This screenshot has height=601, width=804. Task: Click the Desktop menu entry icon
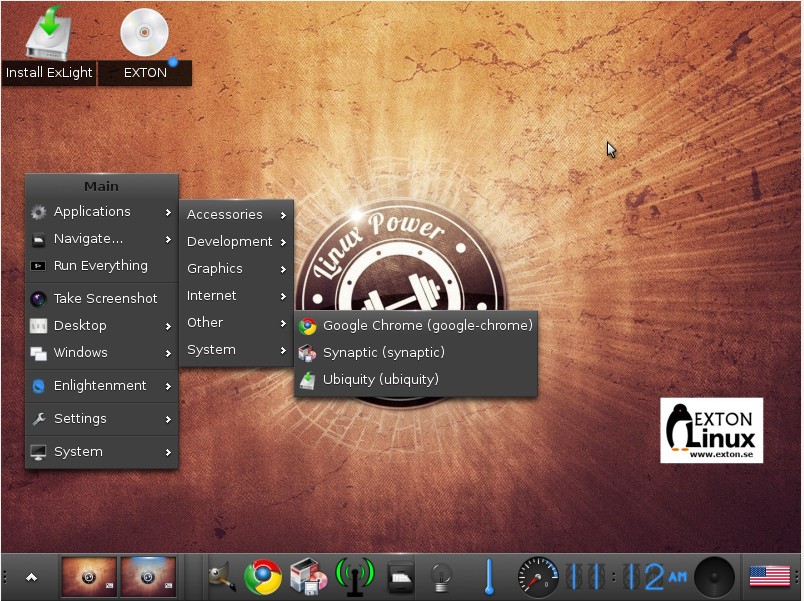38,326
